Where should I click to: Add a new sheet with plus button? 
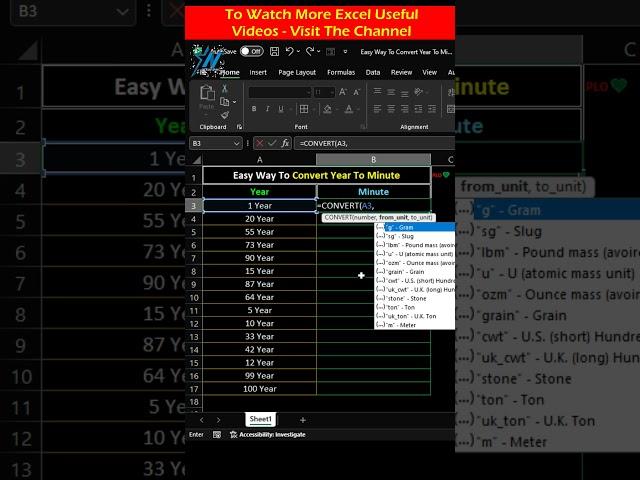[x=302, y=420]
